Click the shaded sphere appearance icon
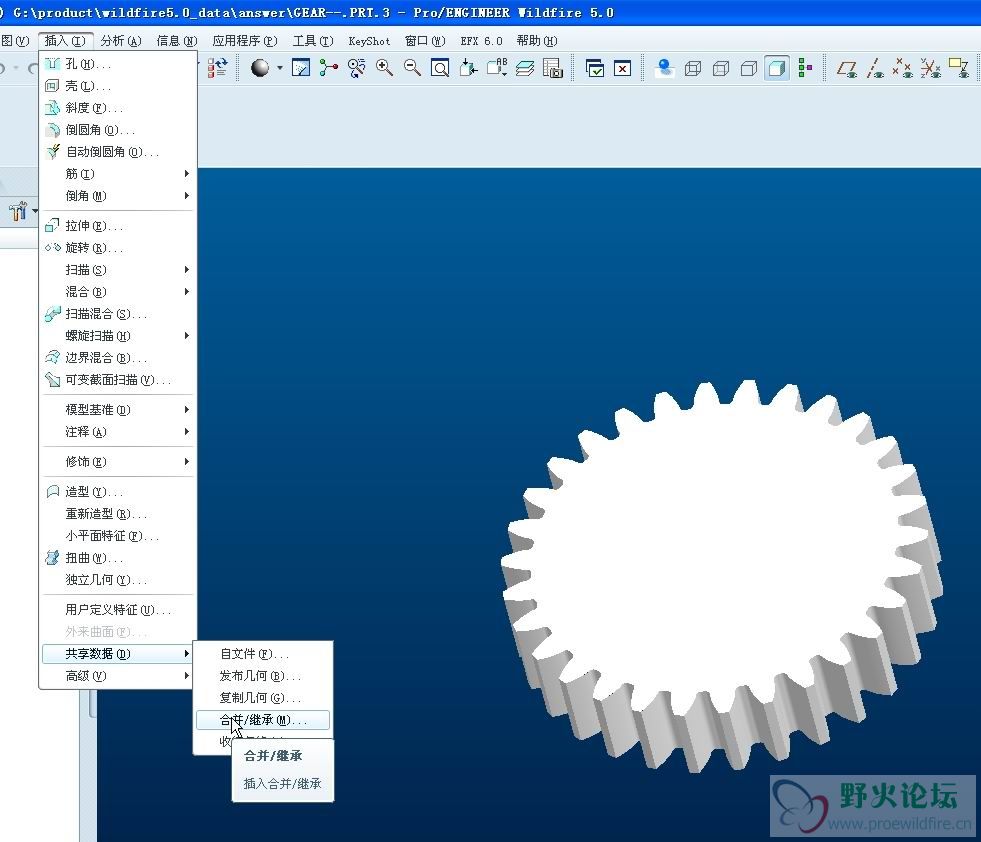The image size is (981, 842). [x=260, y=68]
